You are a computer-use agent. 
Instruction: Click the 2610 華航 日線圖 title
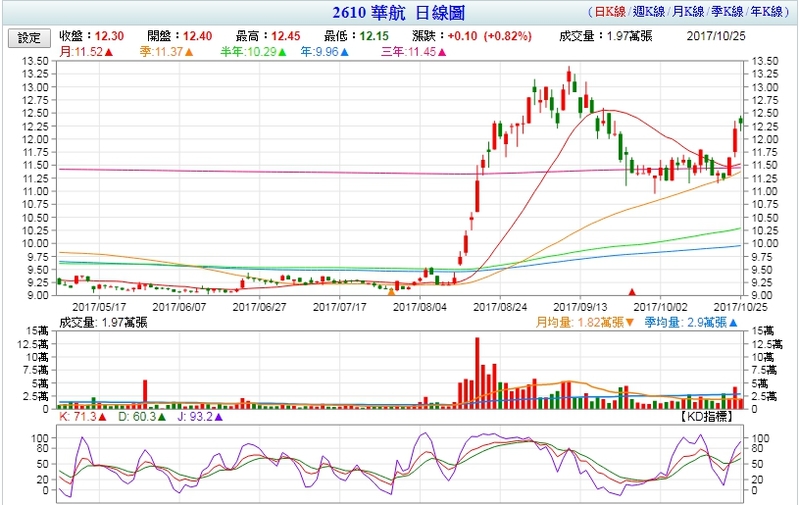tap(399, 13)
